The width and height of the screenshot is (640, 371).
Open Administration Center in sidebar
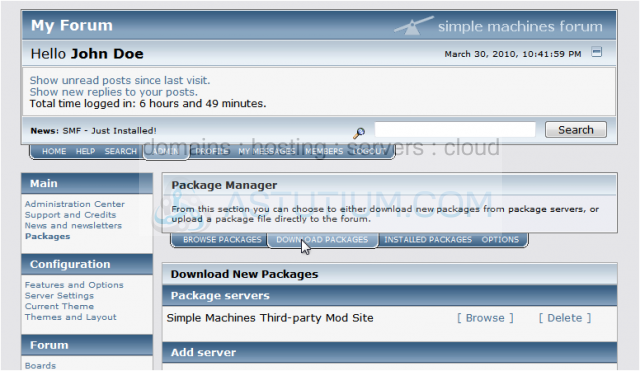[x=75, y=204]
